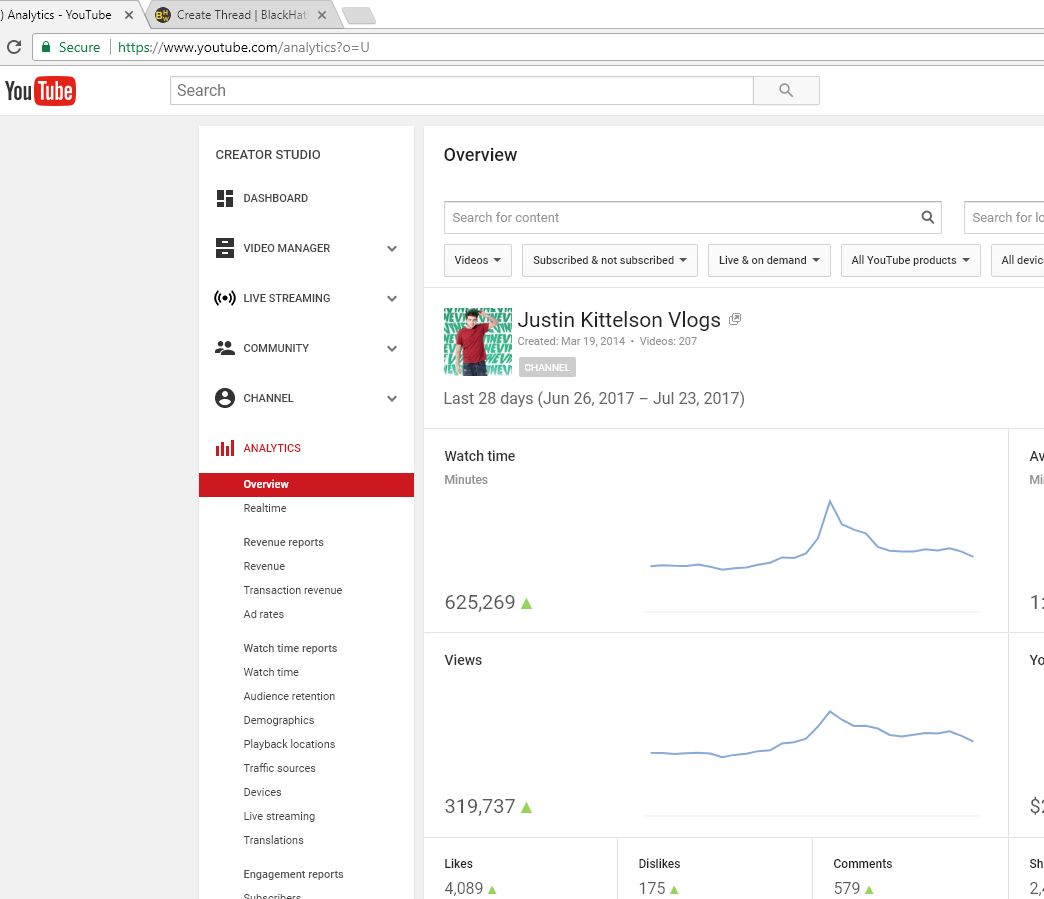Click the Analytics sidebar heading
This screenshot has height=899, width=1044.
point(272,448)
